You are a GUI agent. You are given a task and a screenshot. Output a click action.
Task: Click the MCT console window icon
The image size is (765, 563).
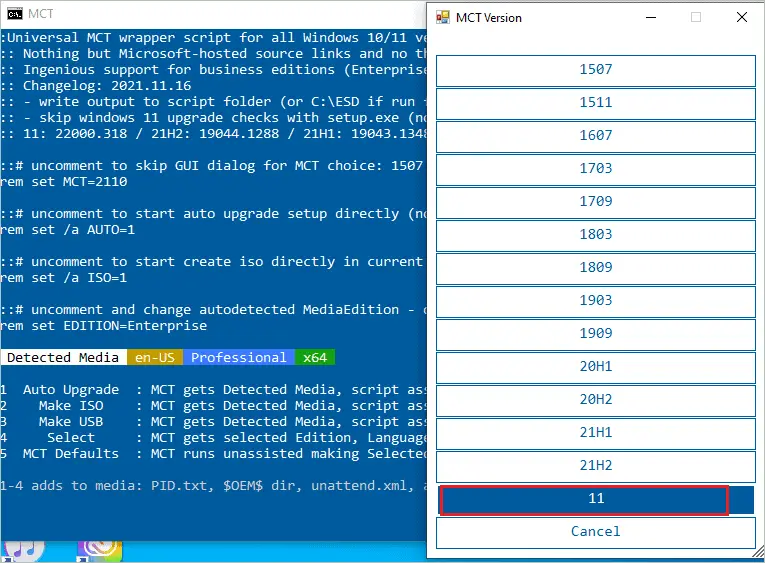15,14
